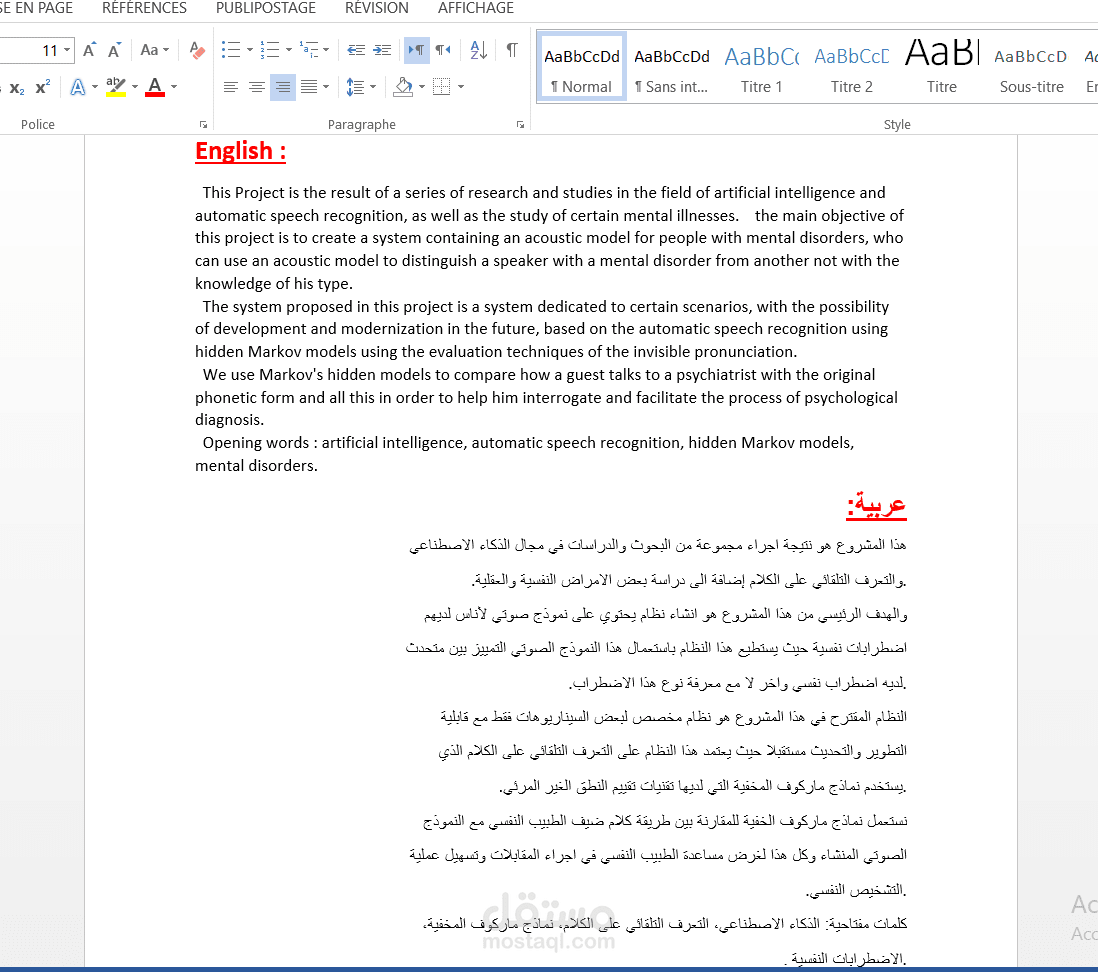
Task: Apply paragraph shading with paint bucket
Action: tap(403, 87)
